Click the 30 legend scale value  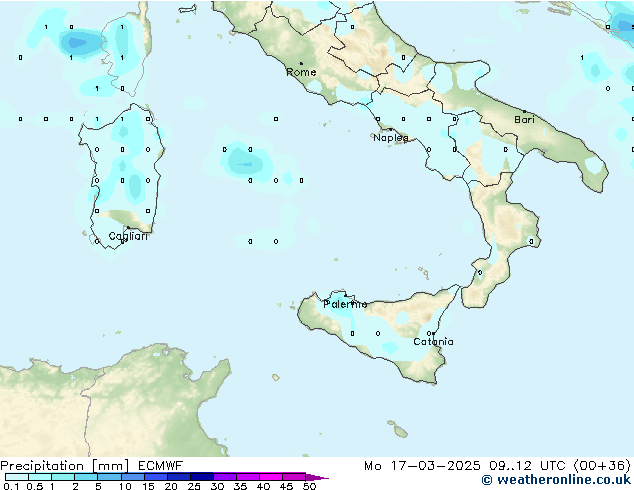[x=217, y=486]
